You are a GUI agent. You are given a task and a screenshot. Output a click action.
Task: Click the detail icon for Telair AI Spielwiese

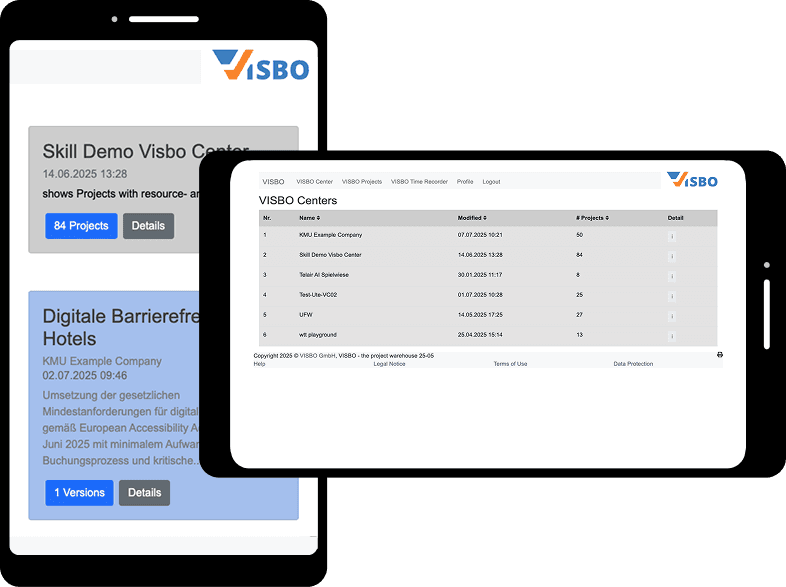672,275
